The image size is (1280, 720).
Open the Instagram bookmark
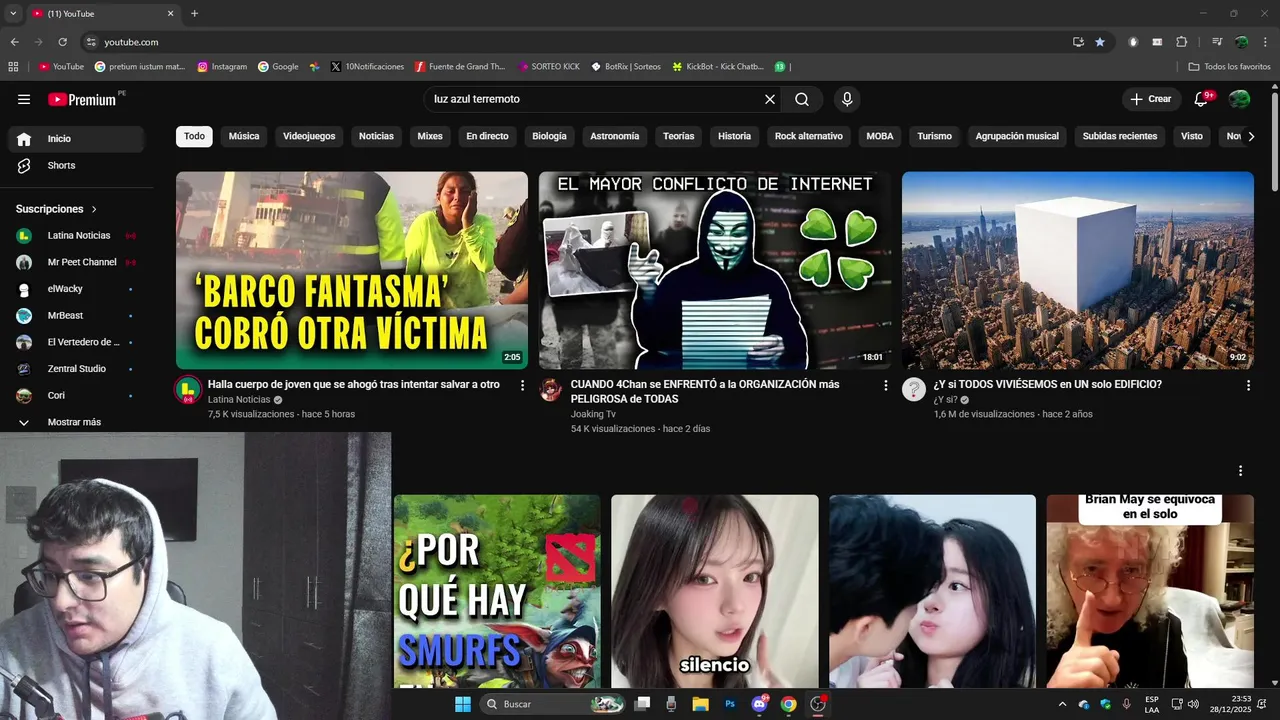point(222,67)
